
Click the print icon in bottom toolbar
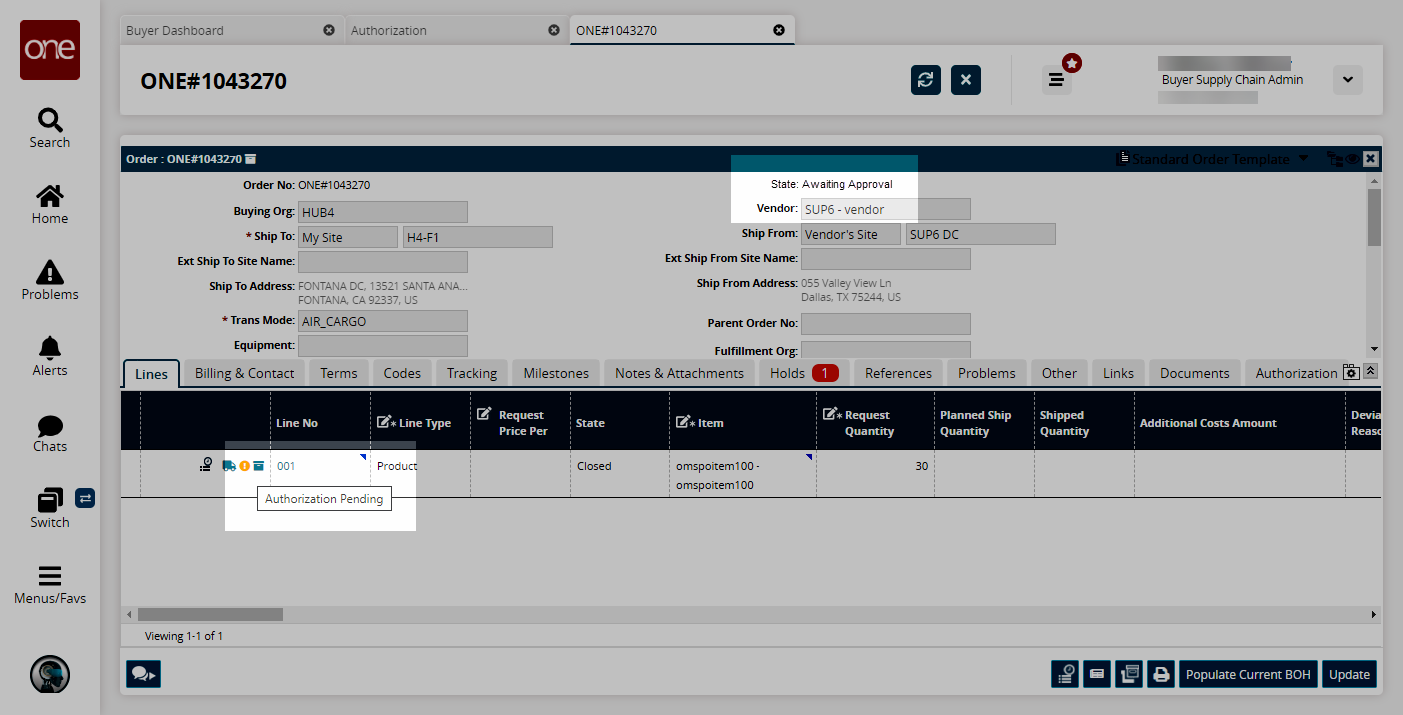[x=1161, y=674]
